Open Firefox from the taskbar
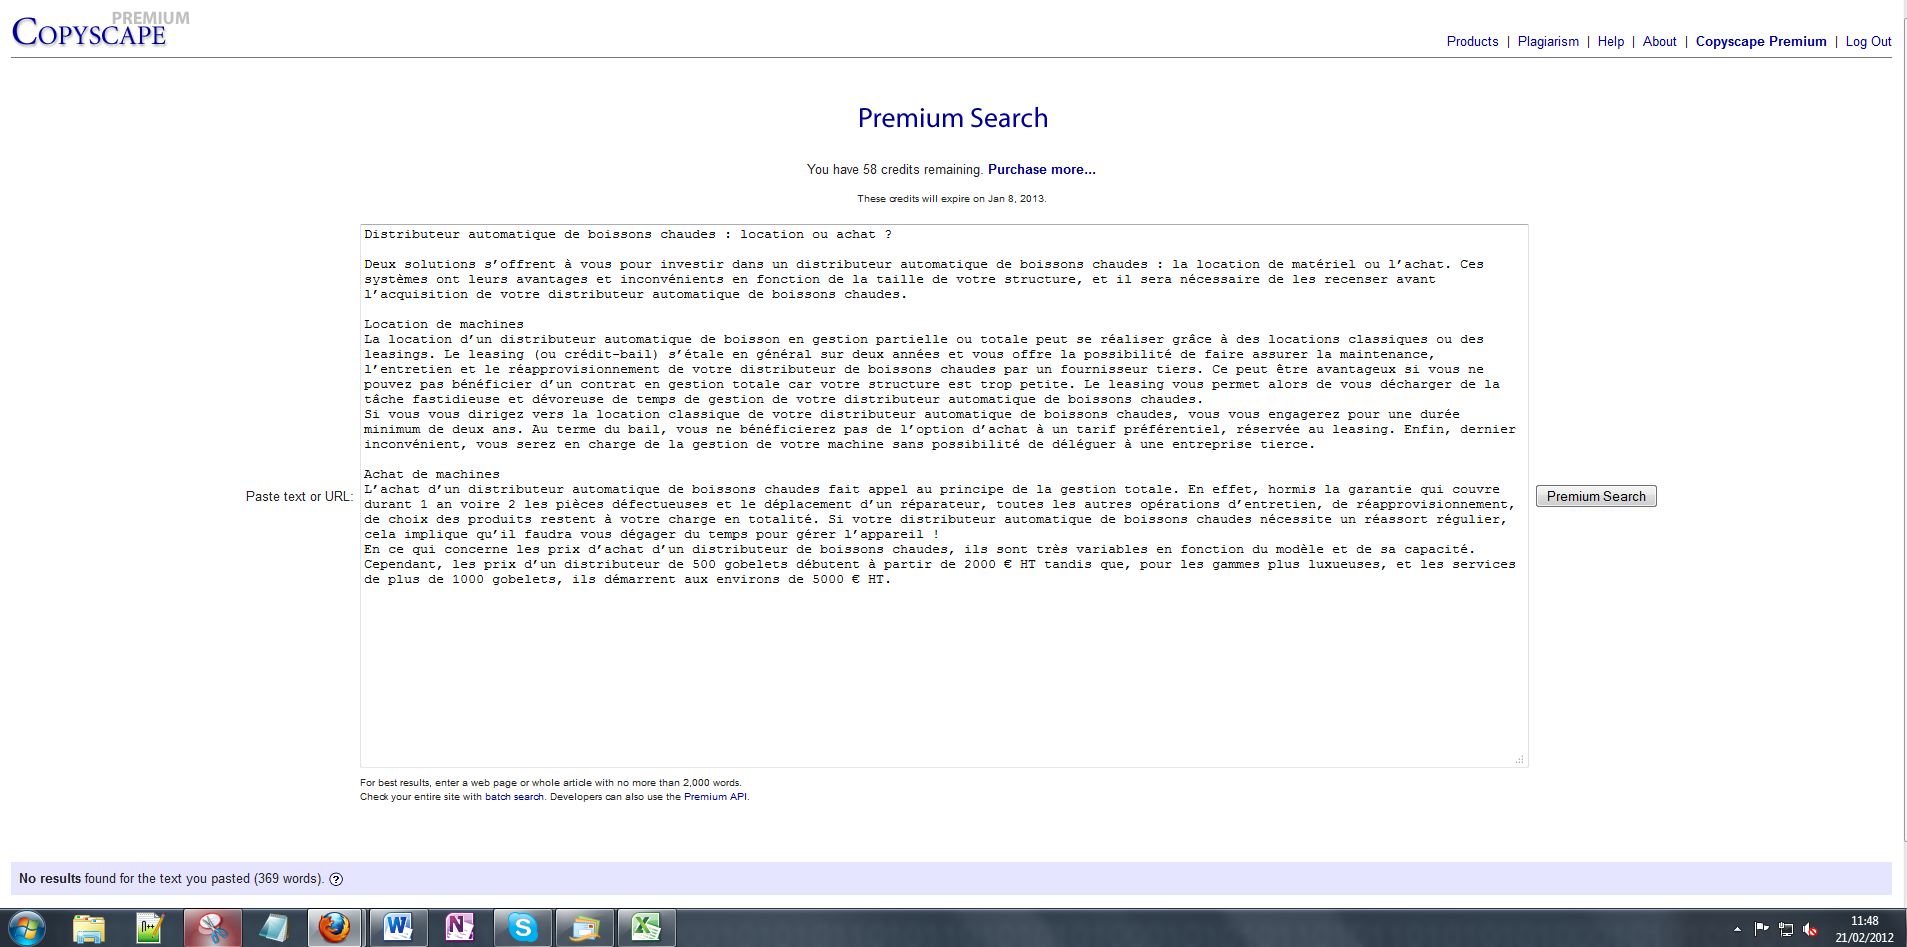 click(x=334, y=928)
